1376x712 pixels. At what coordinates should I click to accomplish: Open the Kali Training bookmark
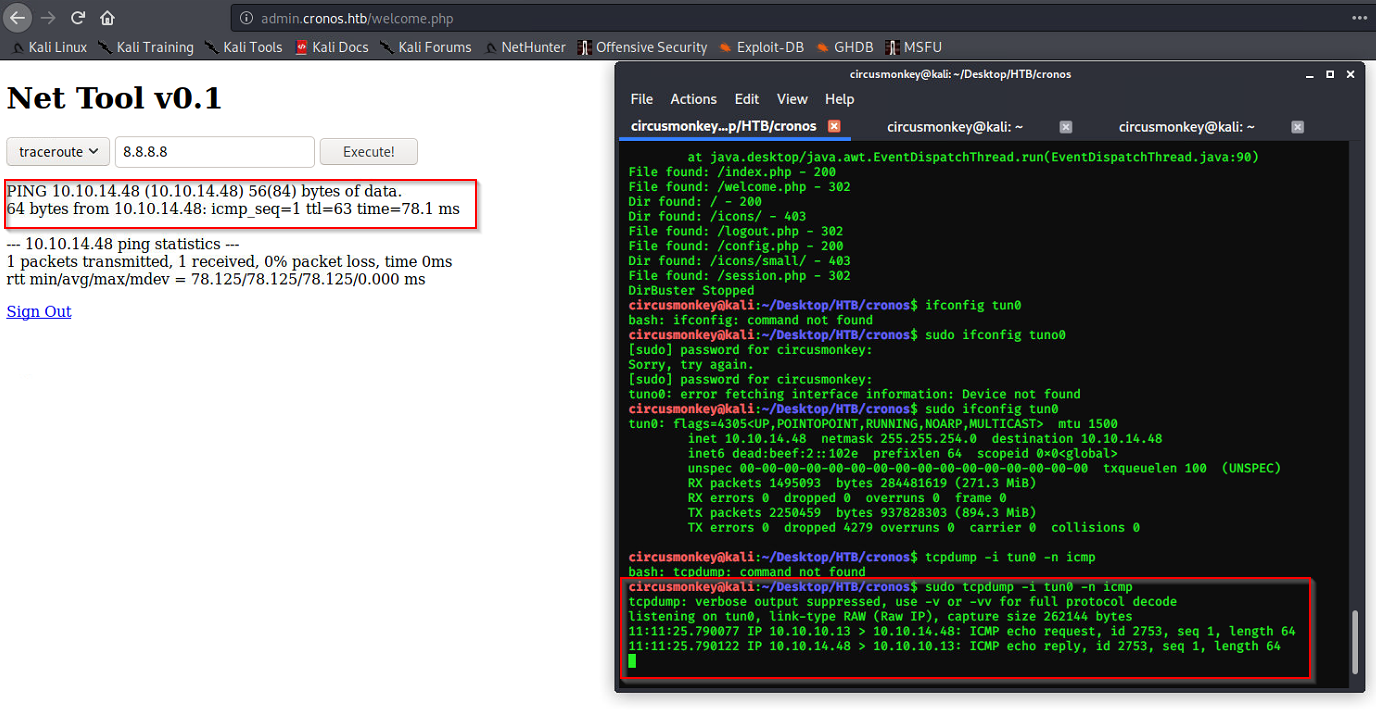[x=145, y=47]
